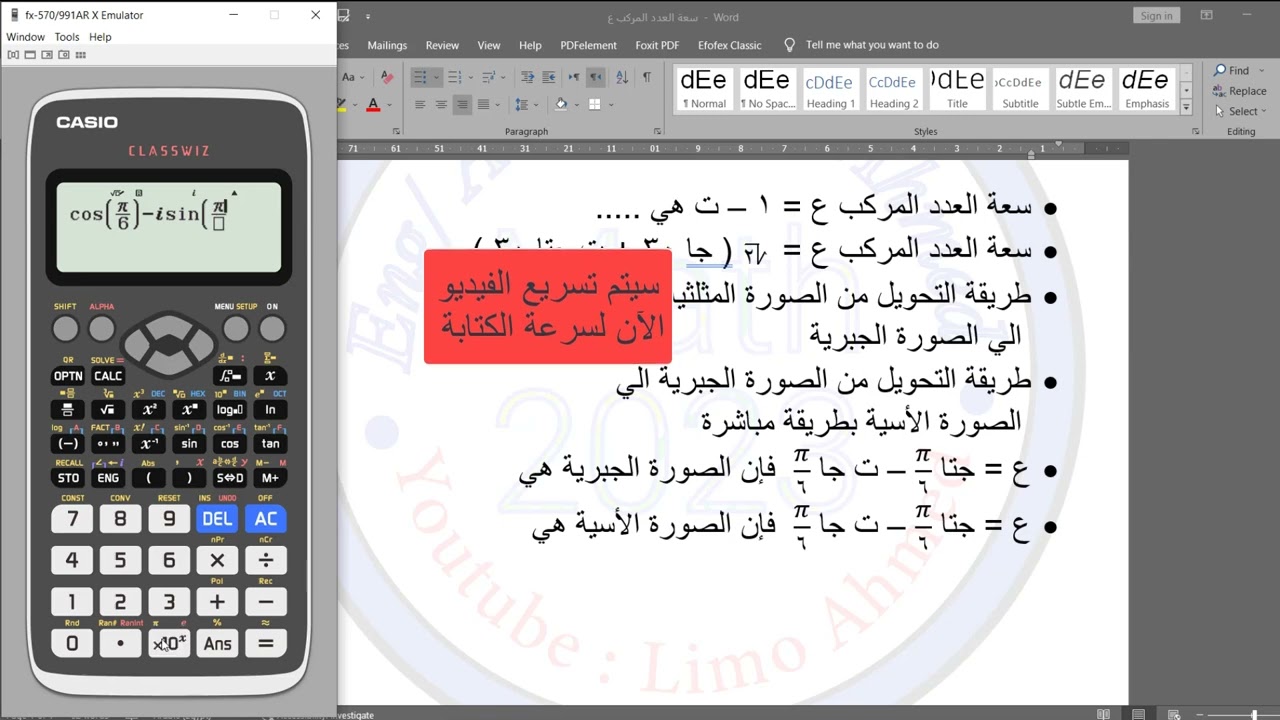1280x720 pixels.
Task: Click the calculator integral key
Action: [x=230, y=376]
